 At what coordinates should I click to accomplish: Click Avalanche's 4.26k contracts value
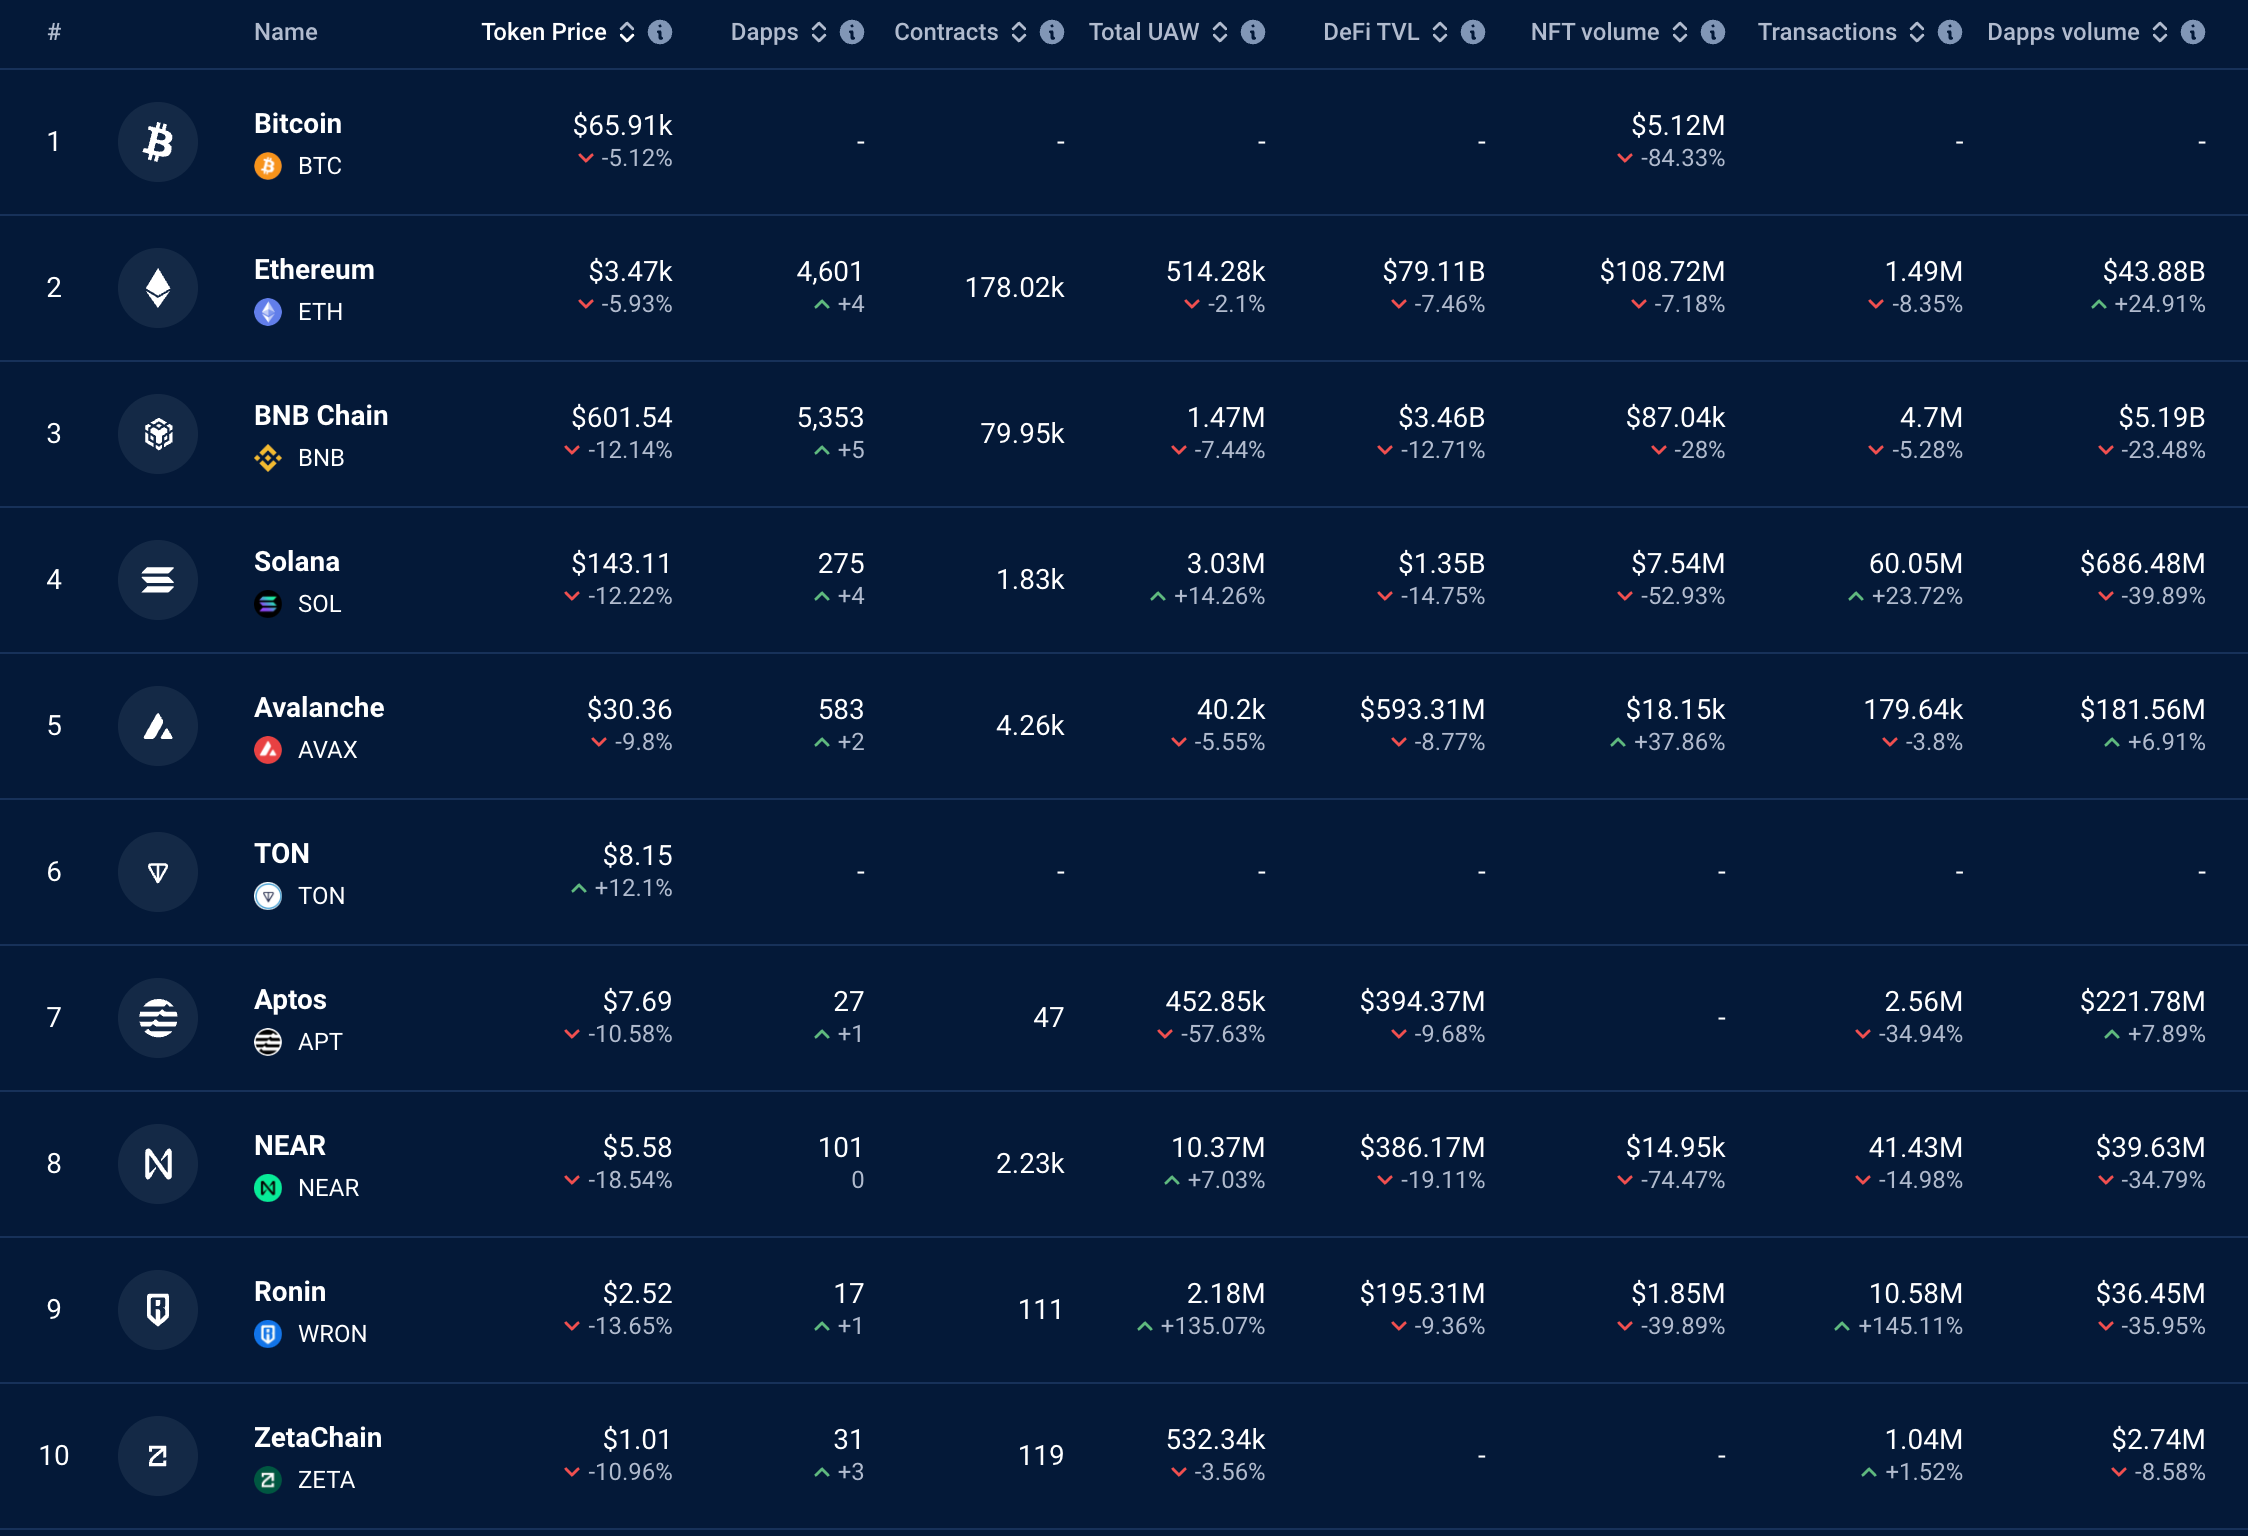point(1030,725)
